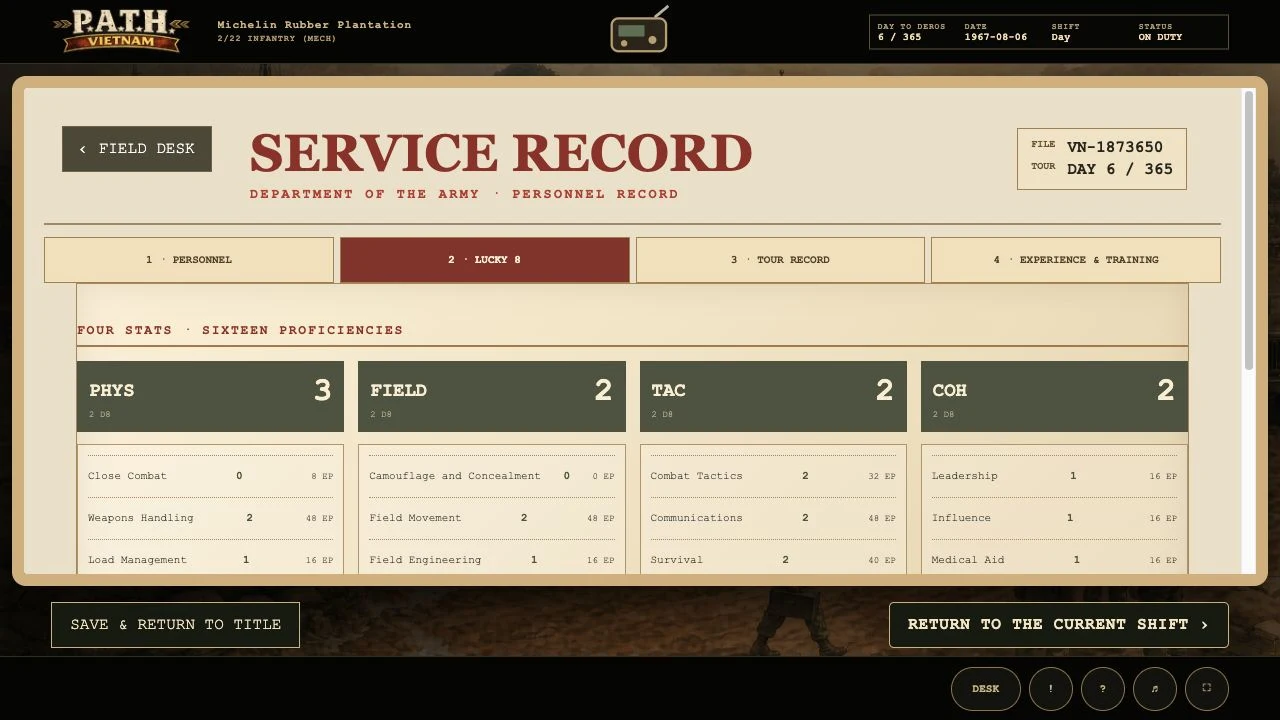Click Michelin Rubber Plantation location text

pos(314,25)
